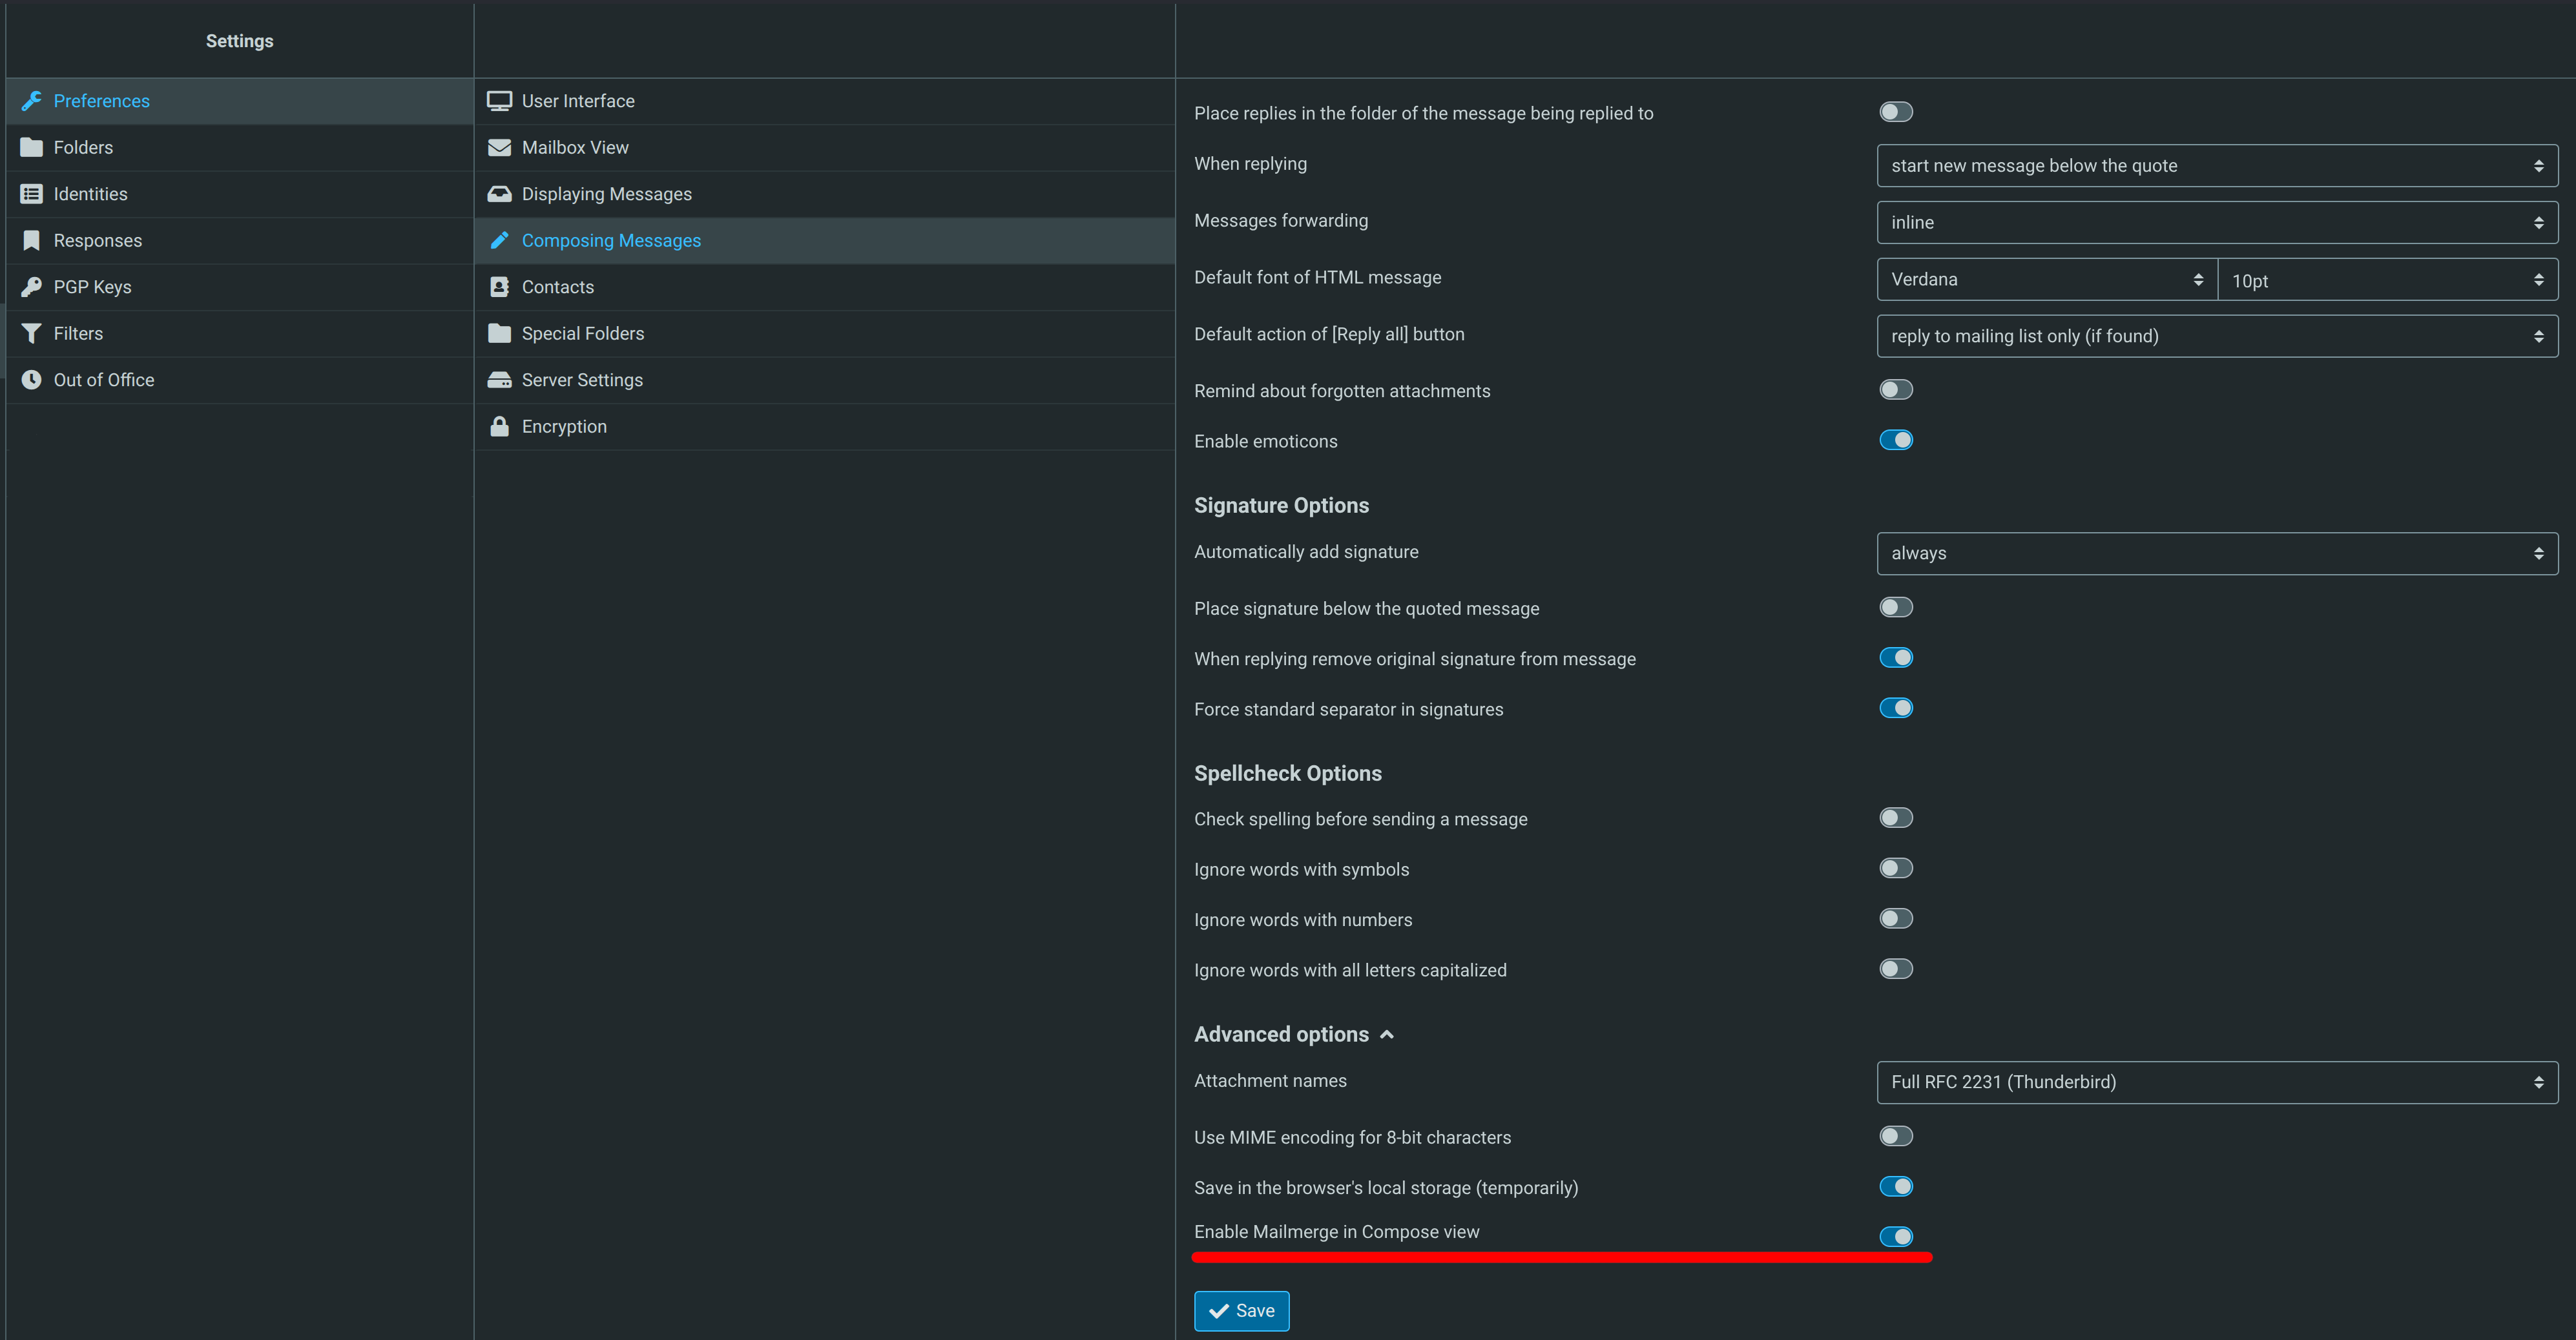
Task: Click the PGP Keys key icon
Action: coord(31,287)
